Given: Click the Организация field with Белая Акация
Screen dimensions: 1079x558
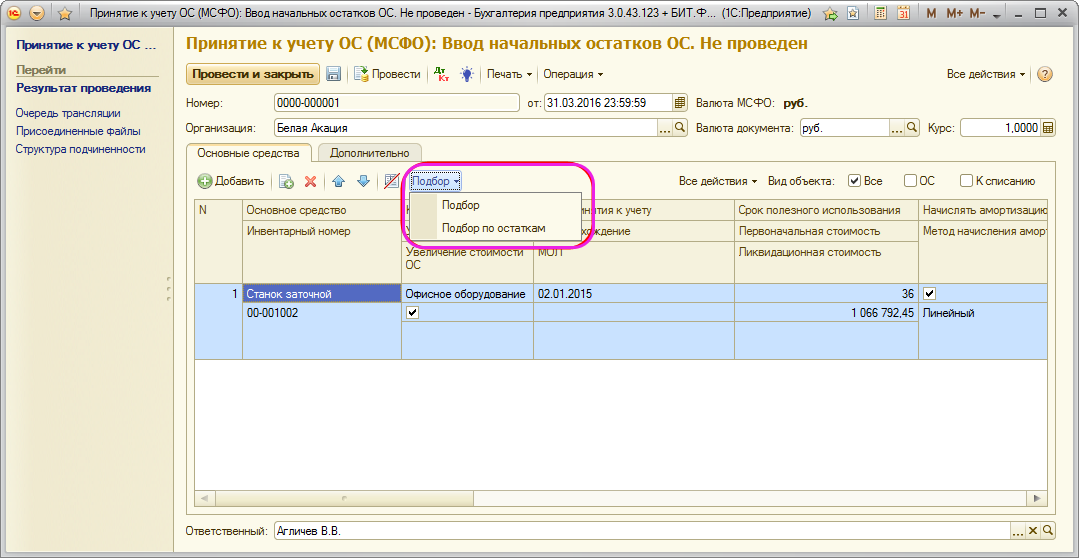Looking at the screenshot, I should click(464, 128).
